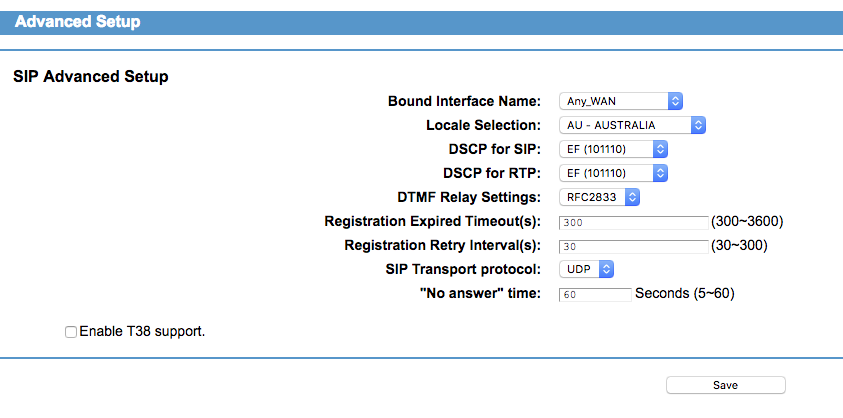Click the "Seconds (5~60)" hint text
Image resolution: width=843 pixels, height=418 pixels.
685,294
